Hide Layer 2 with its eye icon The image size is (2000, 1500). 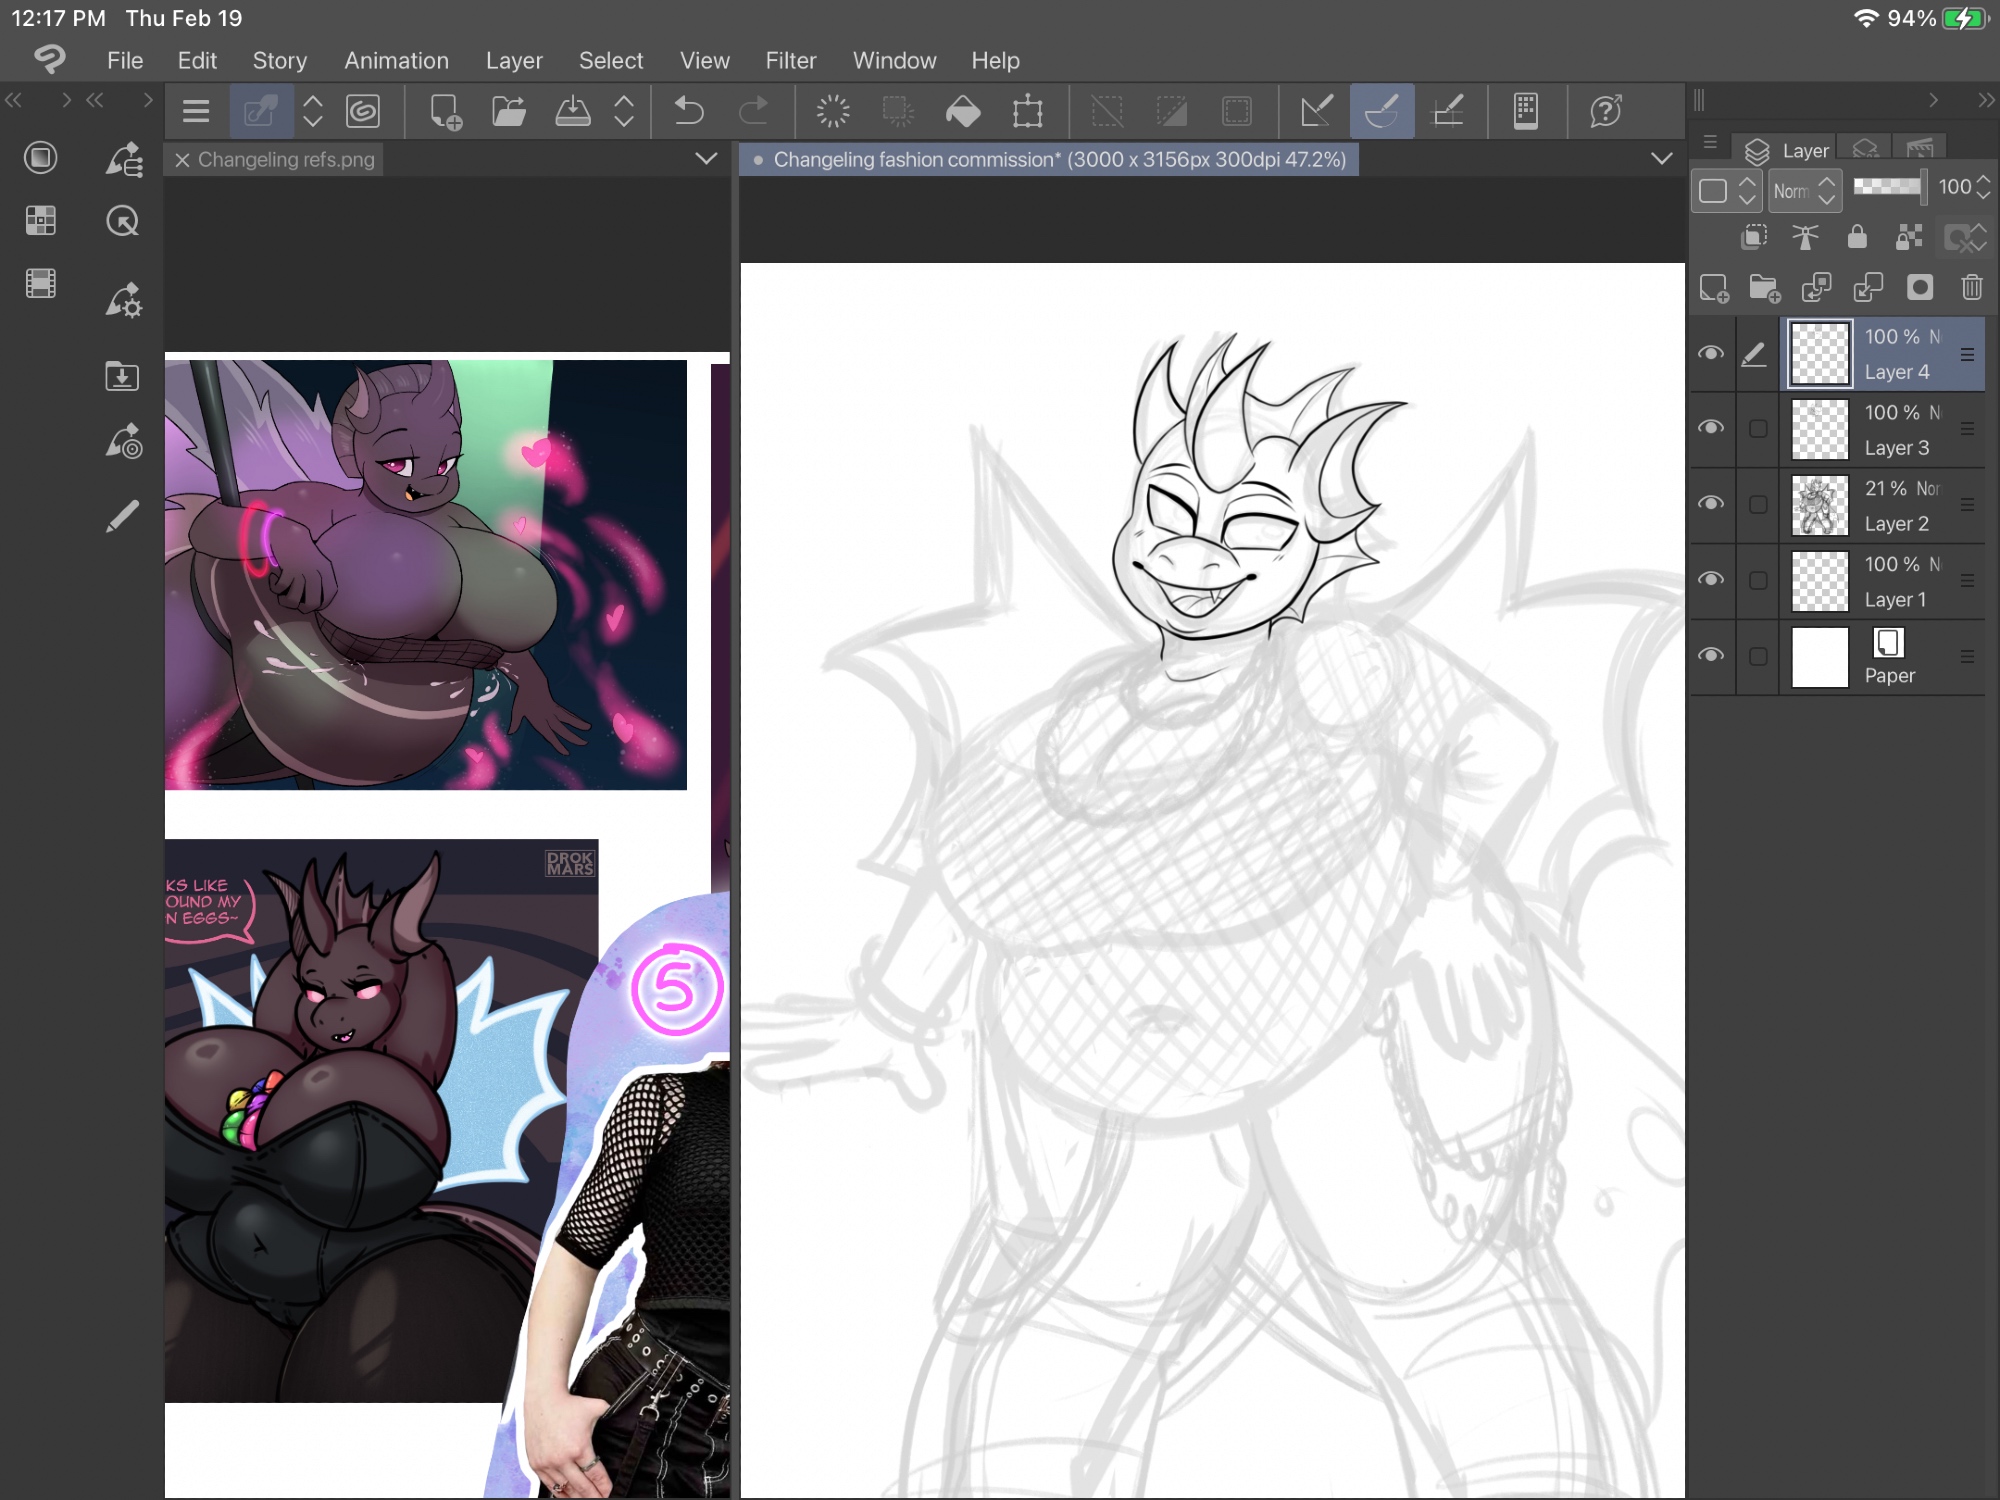pos(1711,503)
